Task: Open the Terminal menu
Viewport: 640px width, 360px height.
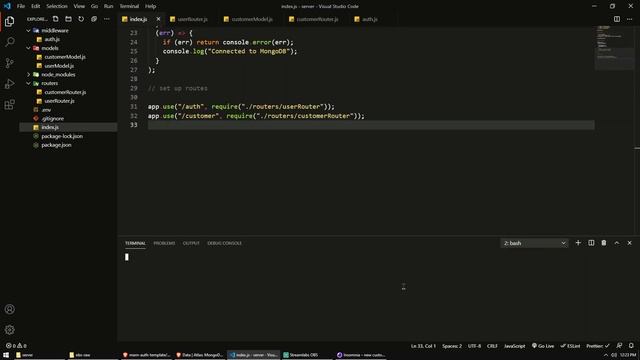Action: tap(129, 6)
